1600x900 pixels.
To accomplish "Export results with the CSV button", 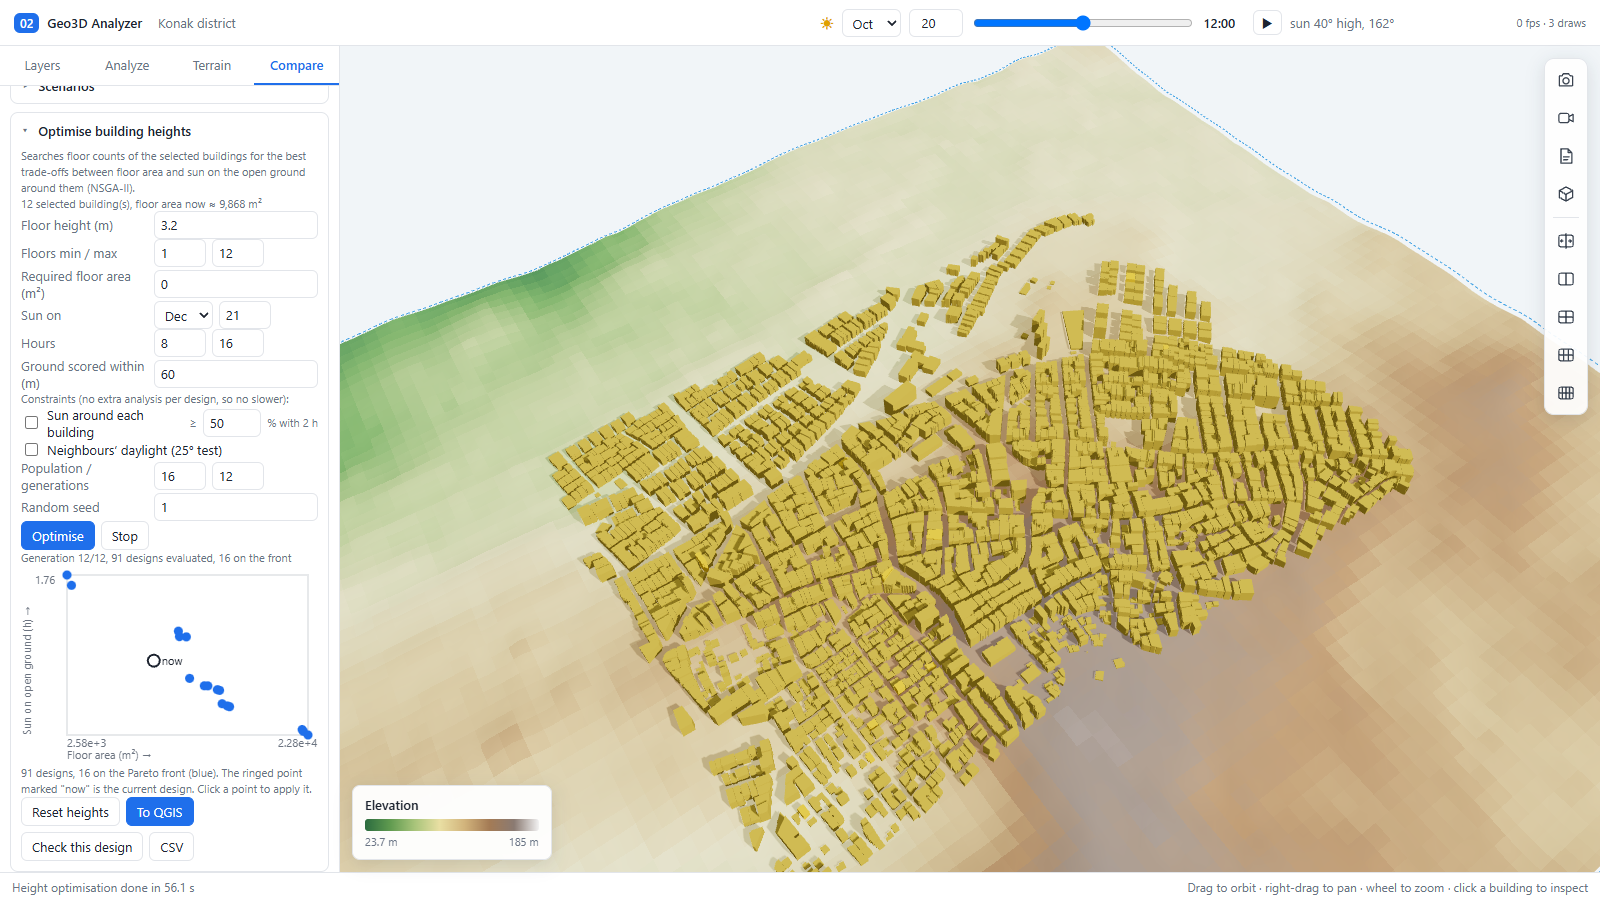I will coord(172,847).
